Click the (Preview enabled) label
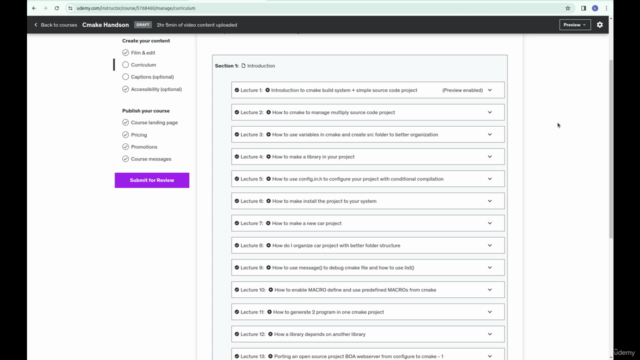The width and height of the screenshot is (640, 360). pos(462,90)
